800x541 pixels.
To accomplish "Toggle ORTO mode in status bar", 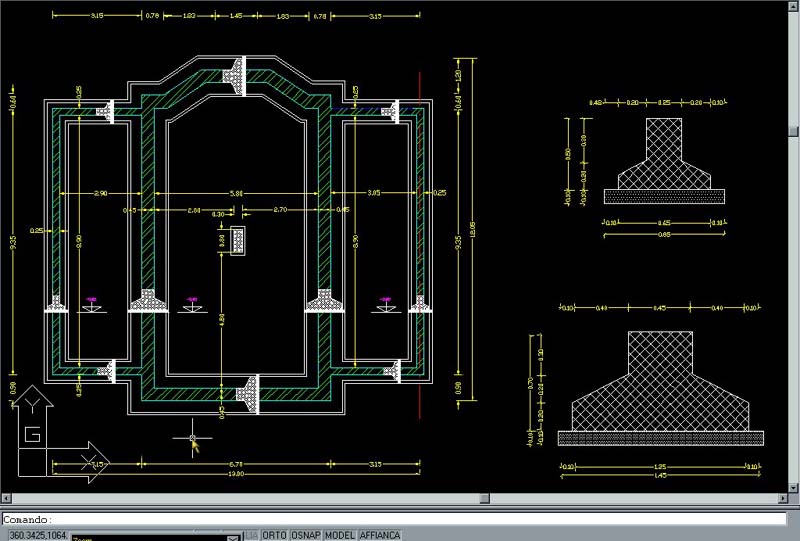I will [274, 535].
